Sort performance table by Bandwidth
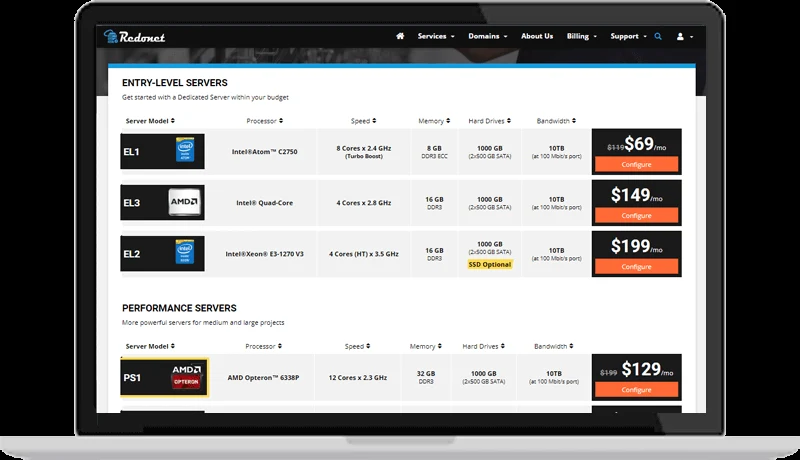This screenshot has height=460, width=800. [554, 346]
